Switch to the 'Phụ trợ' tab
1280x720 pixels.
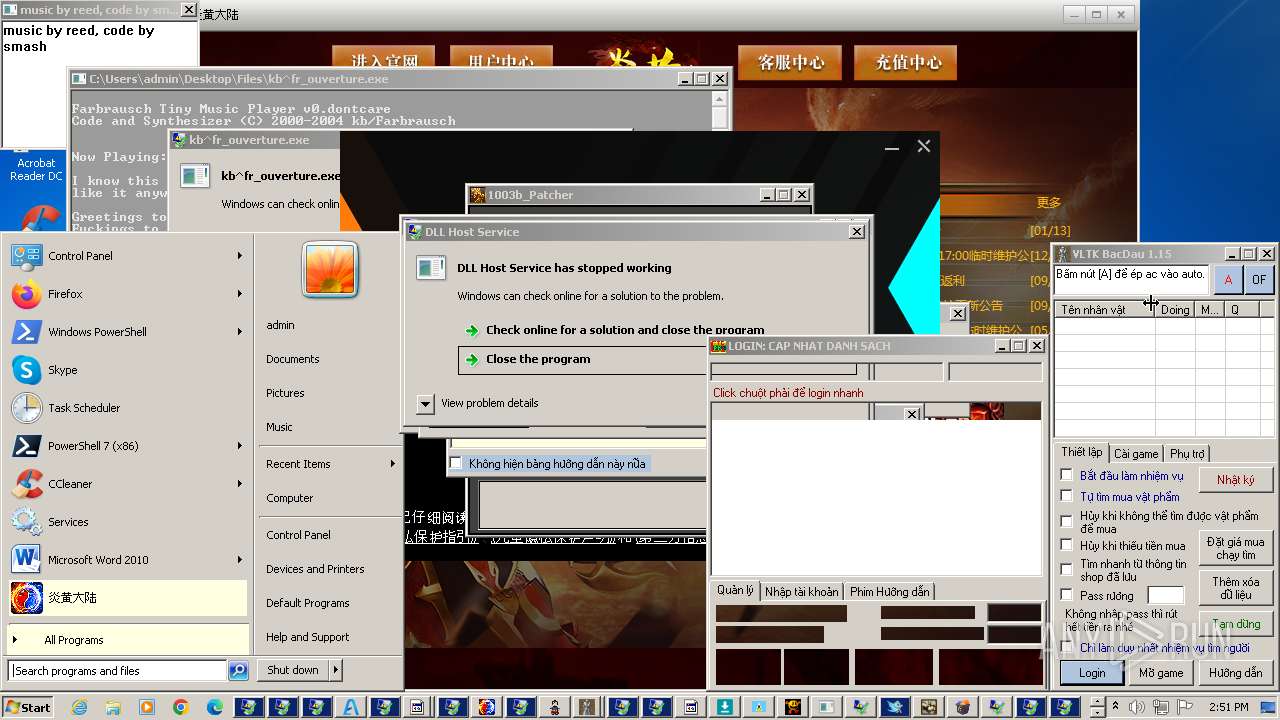[x=1187, y=454]
